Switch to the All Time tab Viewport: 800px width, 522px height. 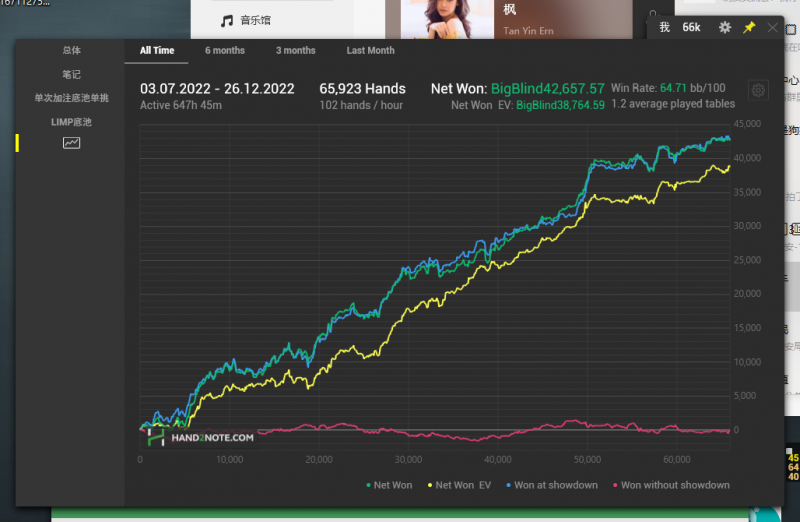point(157,51)
